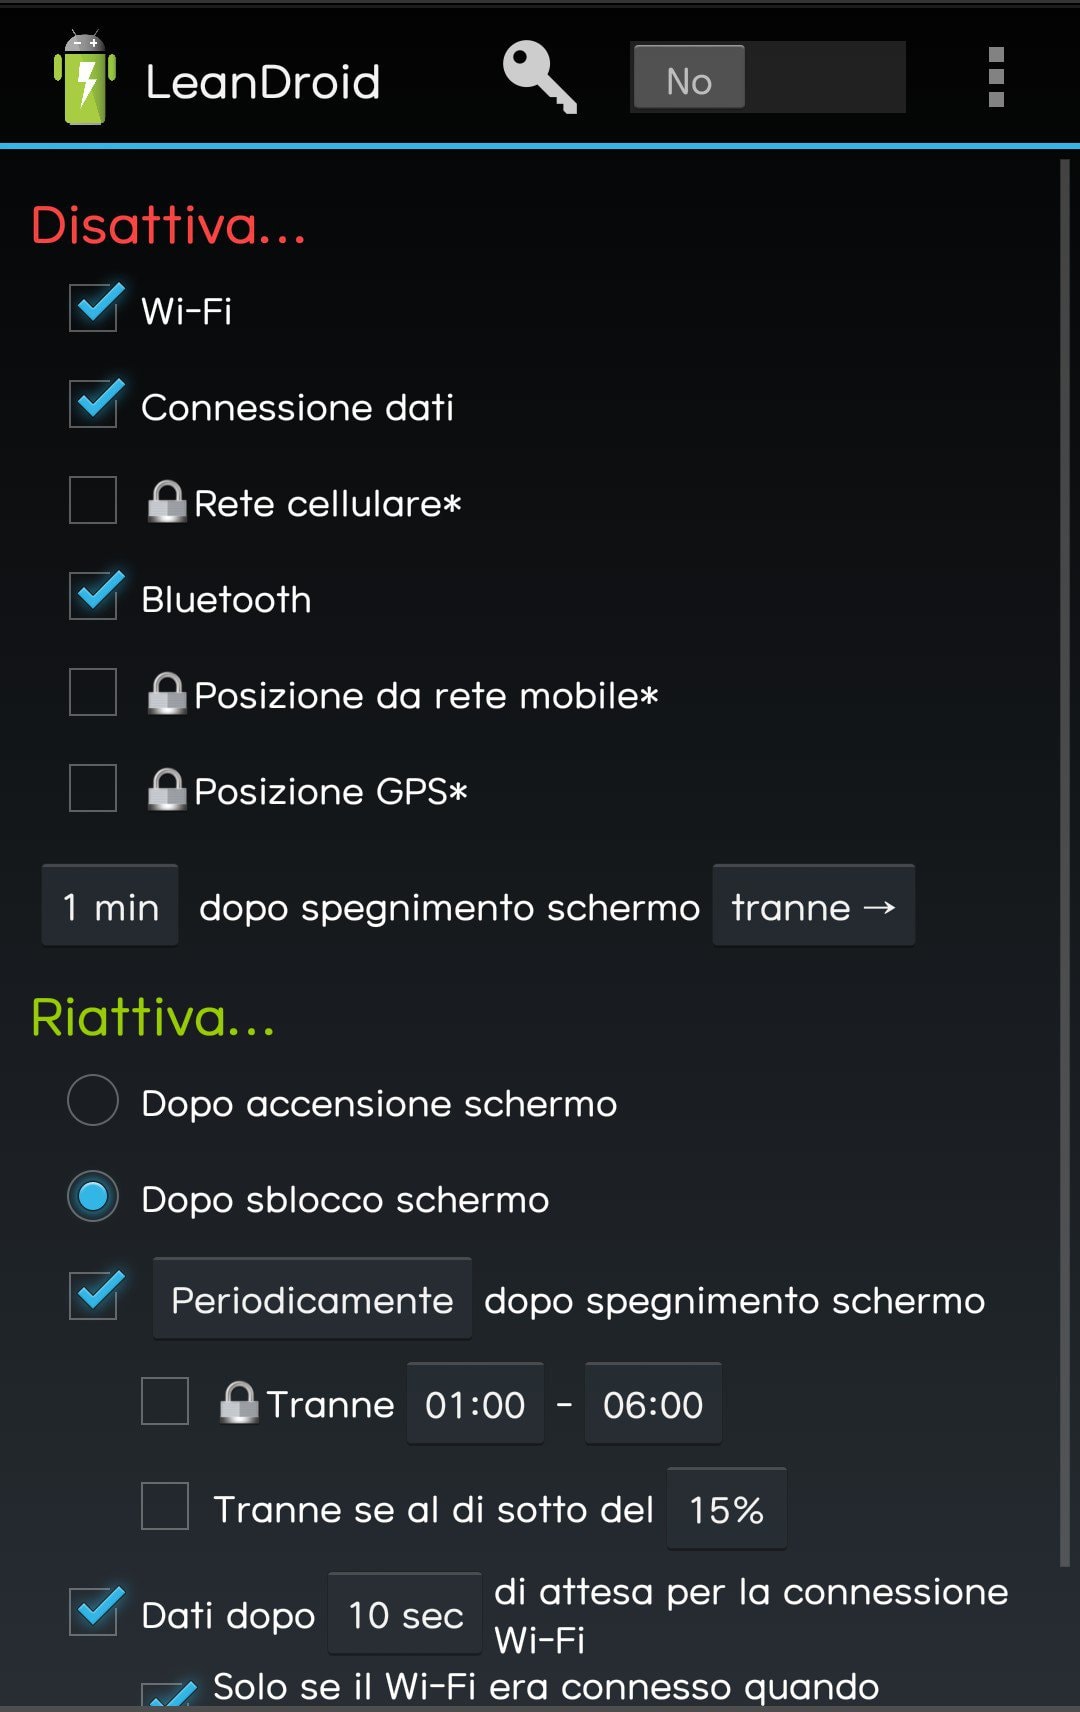The width and height of the screenshot is (1080, 1712).
Task: Open the tranne → exceptions button
Action: point(814,906)
